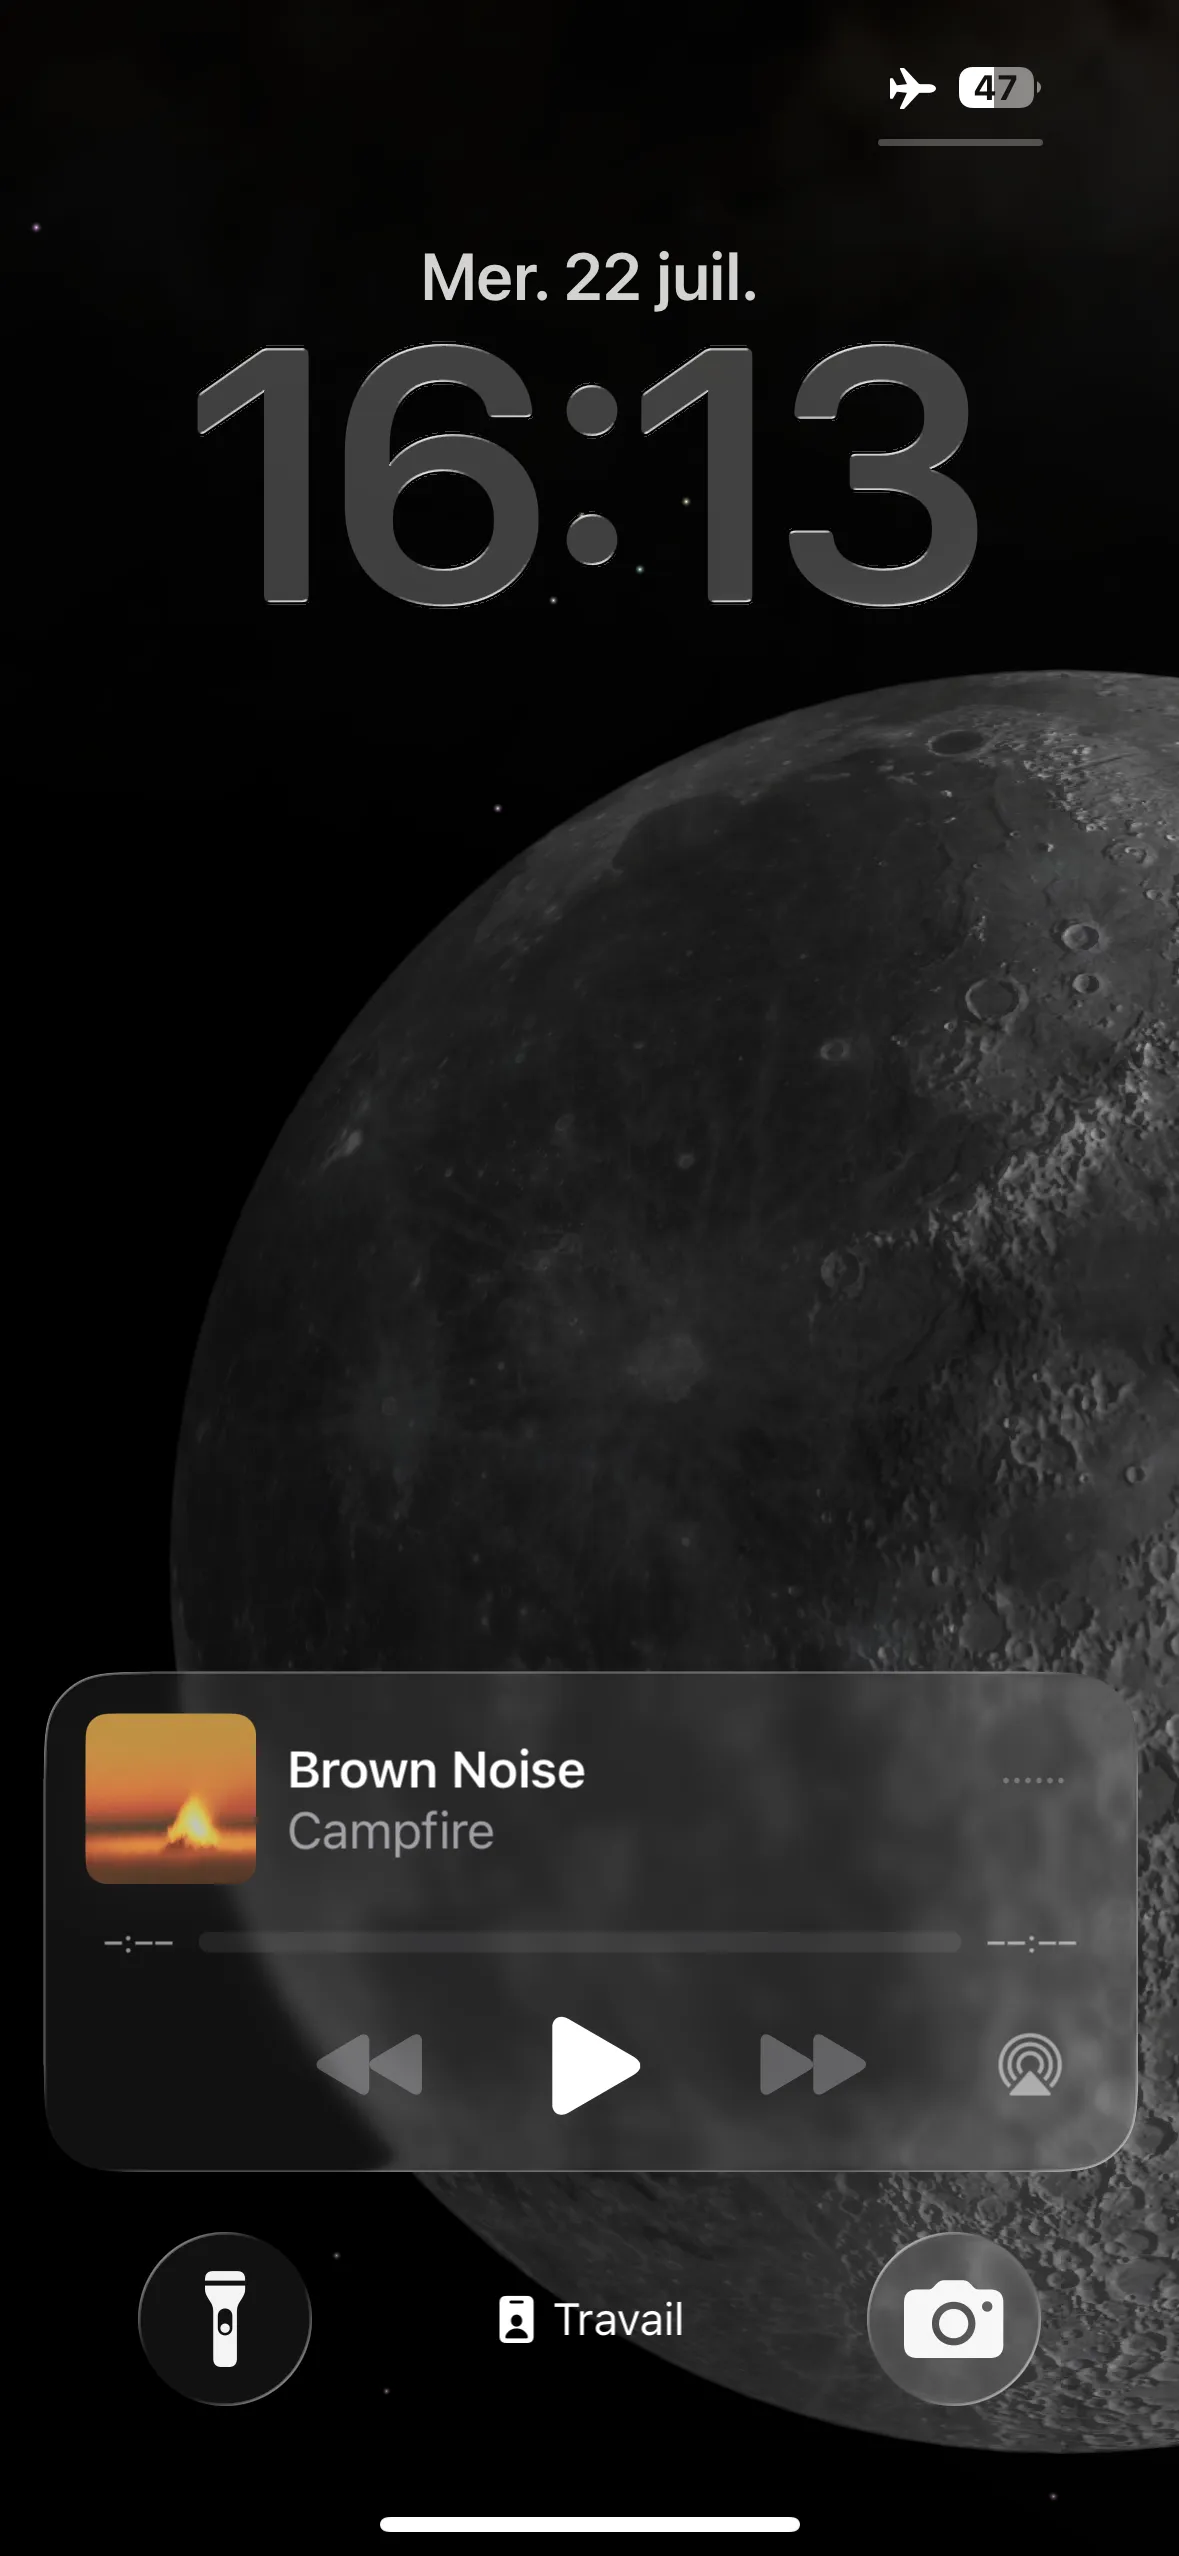The height and width of the screenshot is (2556, 1179).
Task: Skip forward with fast-forward button
Action: 812,2064
